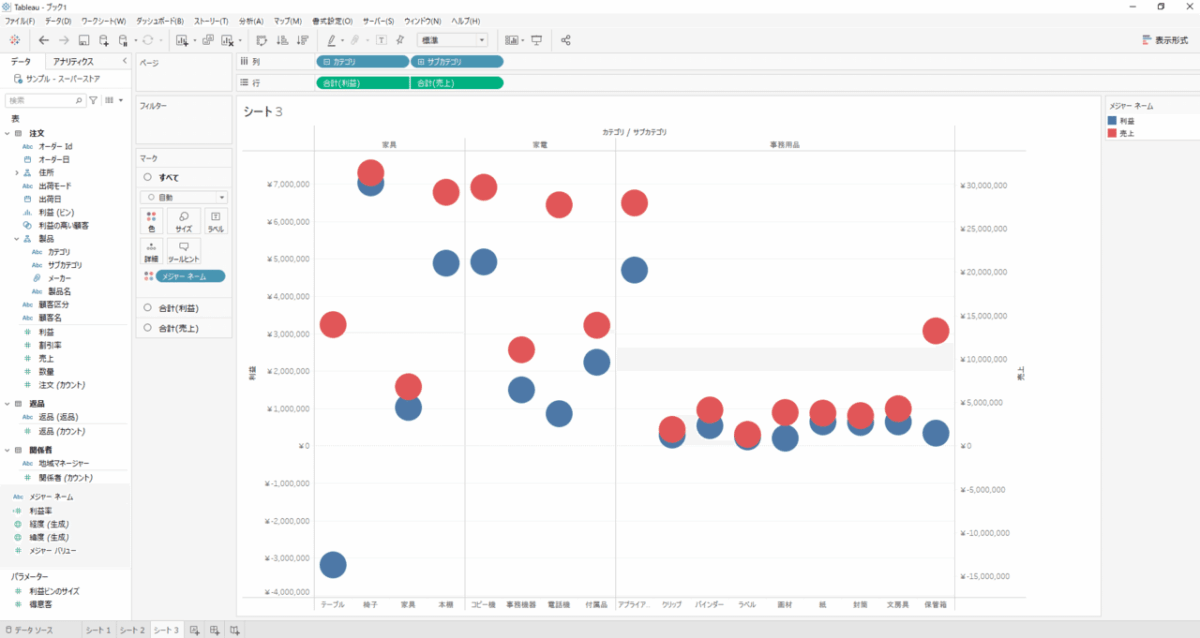Click the Swap rows and columns icon

coord(261,40)
